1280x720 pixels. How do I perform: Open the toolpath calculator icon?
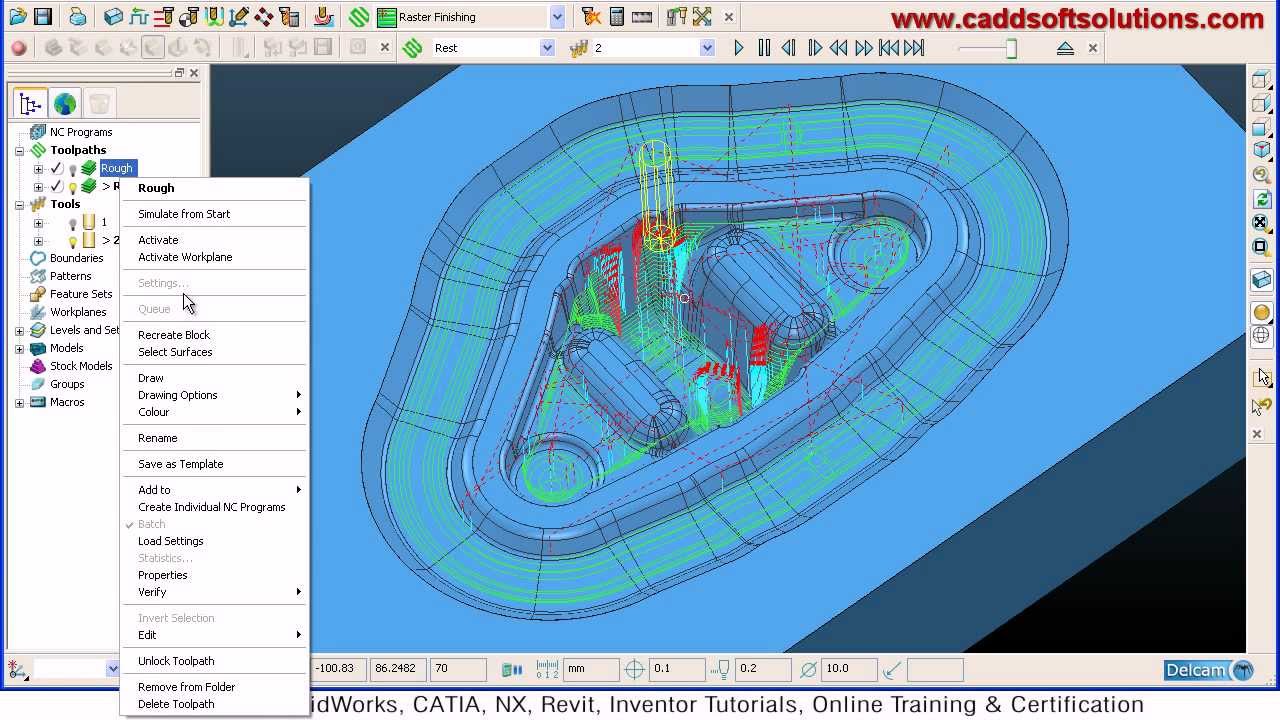pyautogui.click(x=617, y=17)
